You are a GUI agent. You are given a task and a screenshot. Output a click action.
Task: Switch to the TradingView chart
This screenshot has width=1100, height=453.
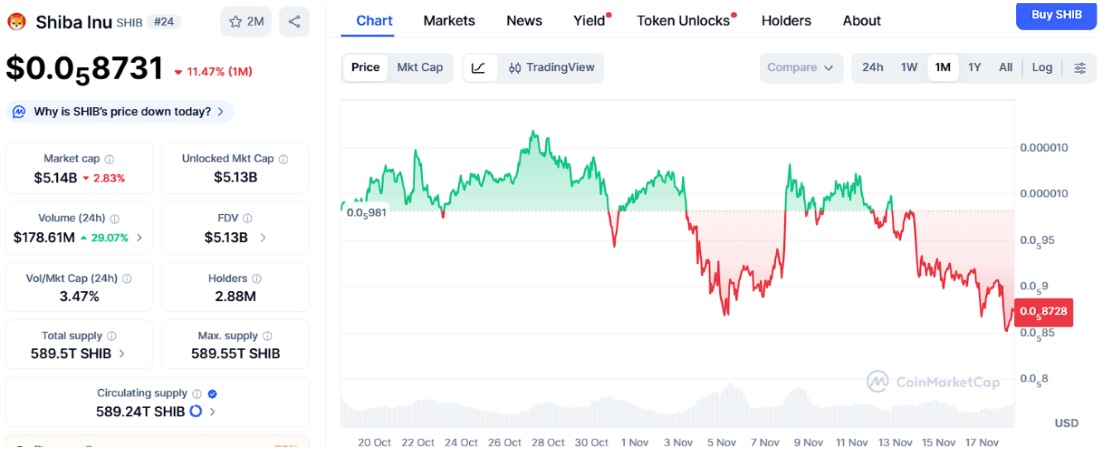551,67
